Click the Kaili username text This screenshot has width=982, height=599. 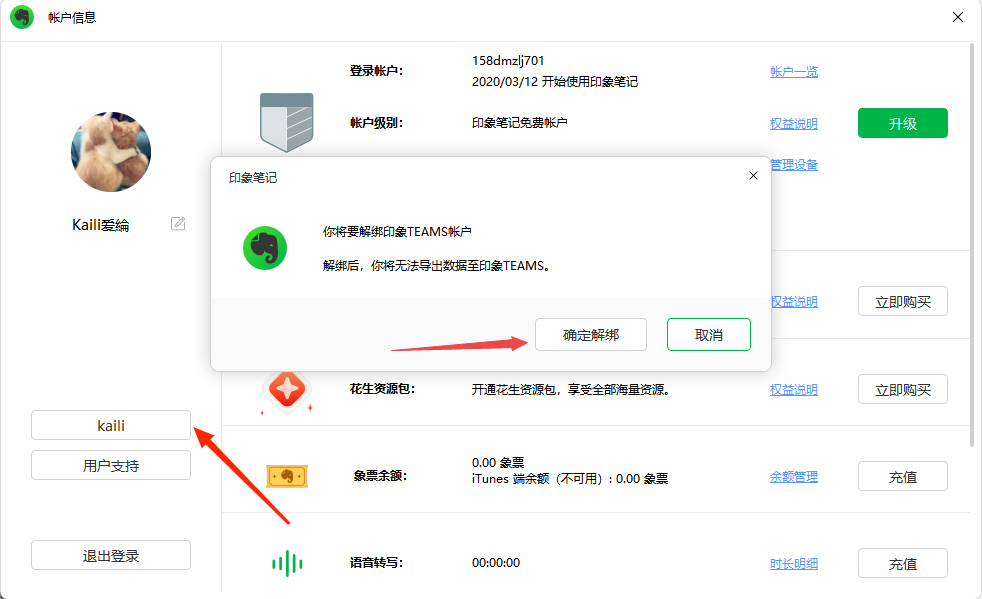click(101, 225)
